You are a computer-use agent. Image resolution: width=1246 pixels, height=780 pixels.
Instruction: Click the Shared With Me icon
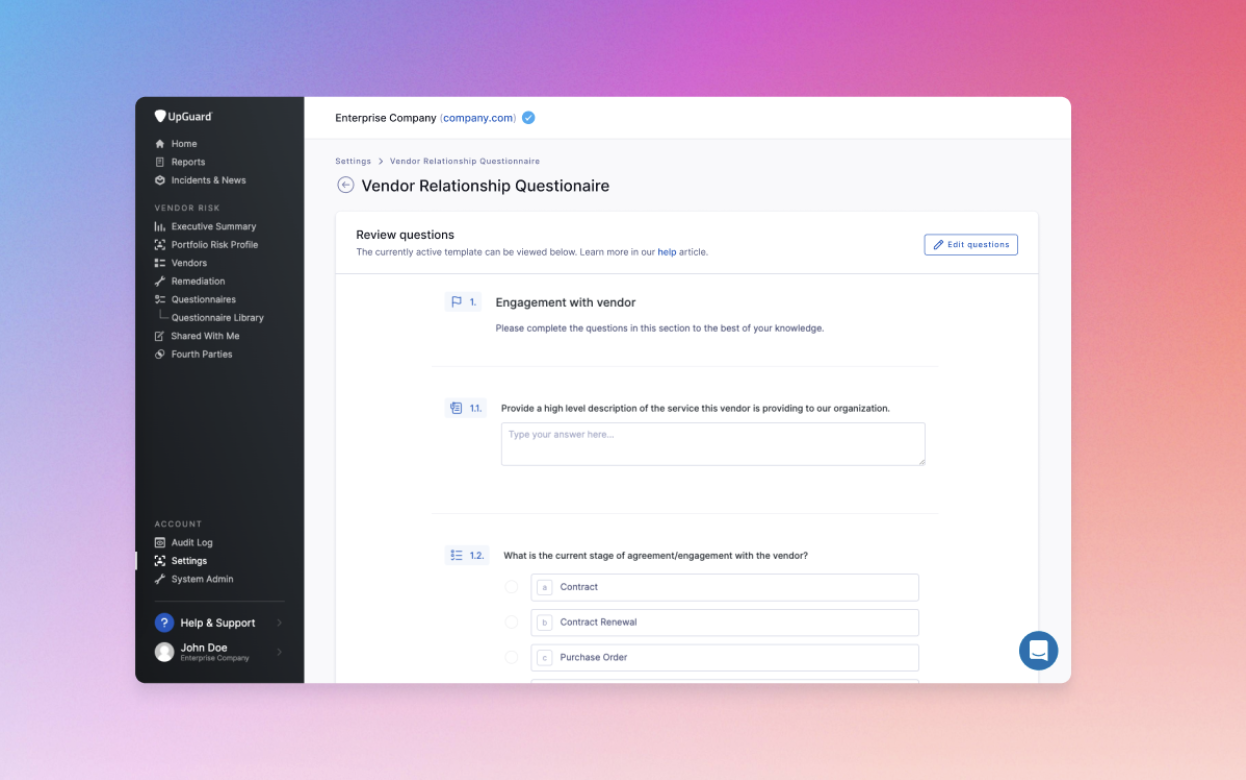tap(160, 336)
